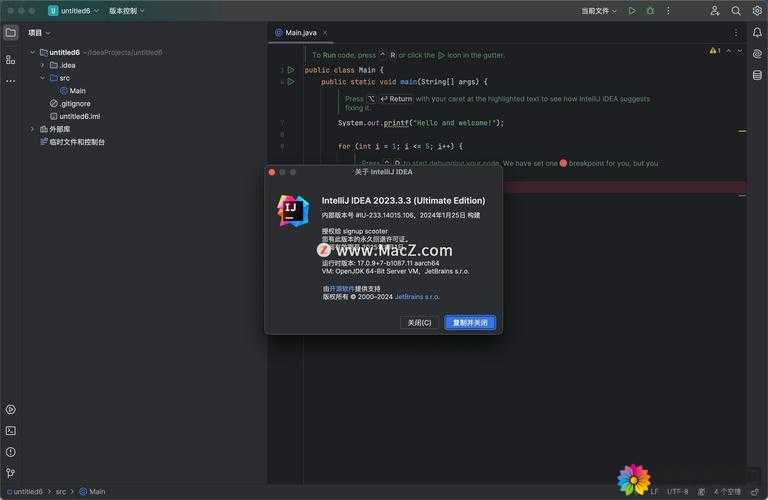Click src breadcrumb in status bar
The height and width of the screenshot is (500, 768).
tap(61, 492)
